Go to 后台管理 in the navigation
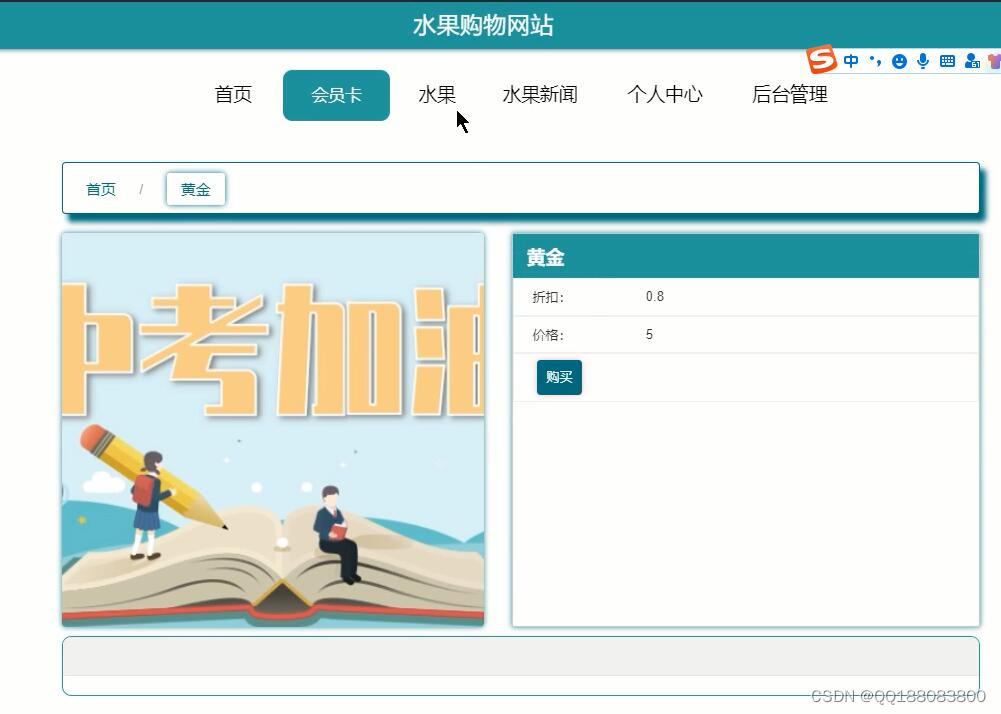Viewport: 1001px width, 714px height. click(x=790, y=95)
